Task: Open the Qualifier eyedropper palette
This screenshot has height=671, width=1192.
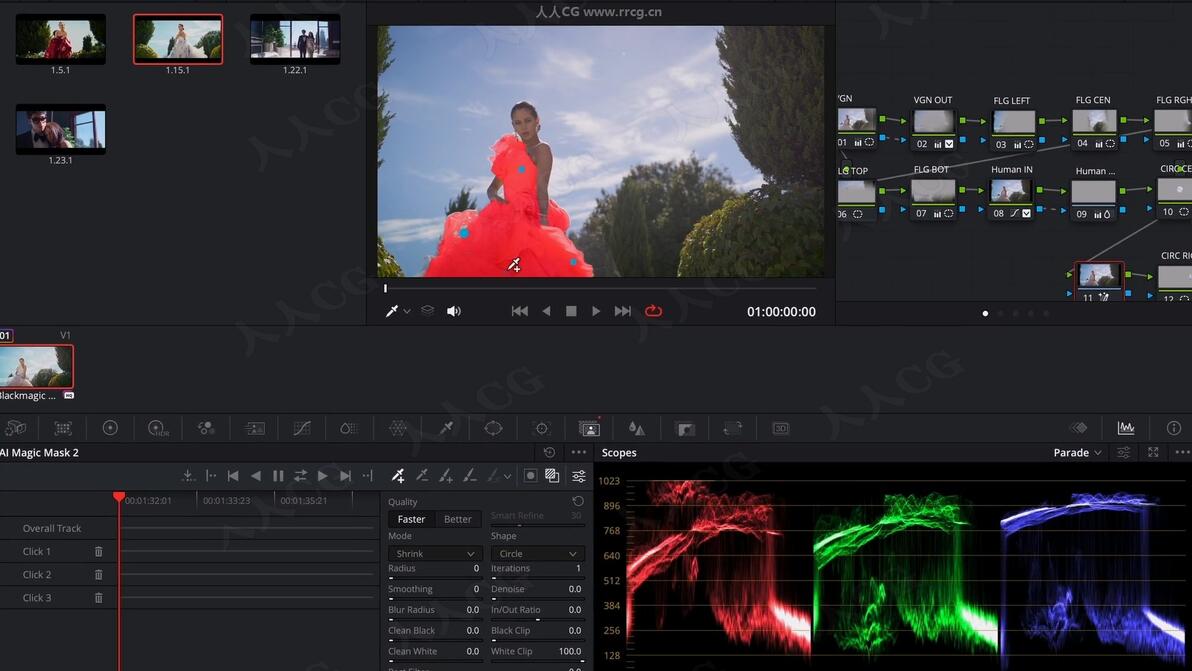Action: (x=446, y=429)
